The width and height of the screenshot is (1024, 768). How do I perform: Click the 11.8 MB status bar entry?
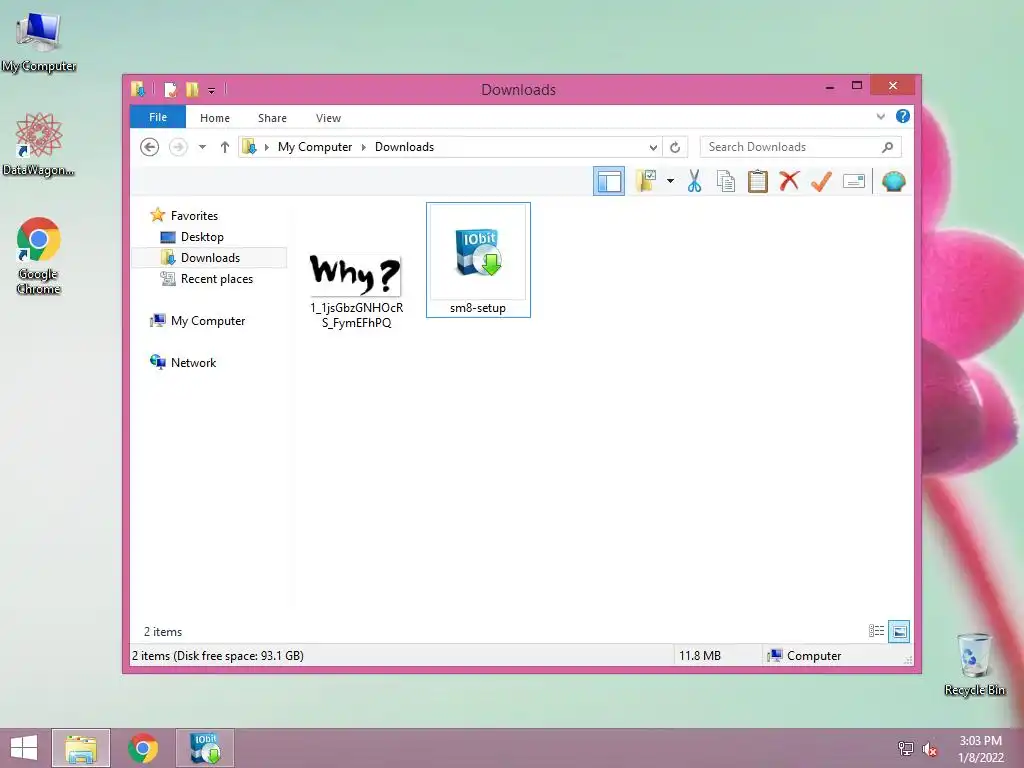[x=699, y=656]
